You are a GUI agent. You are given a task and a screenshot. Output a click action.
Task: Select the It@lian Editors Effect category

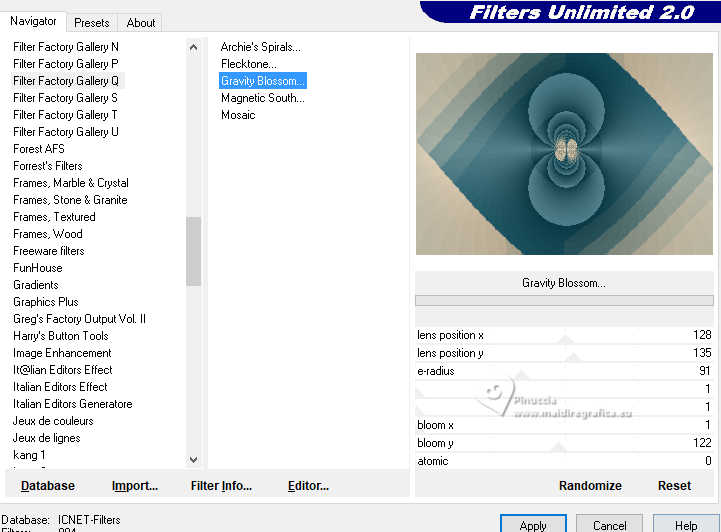[63, 370]
